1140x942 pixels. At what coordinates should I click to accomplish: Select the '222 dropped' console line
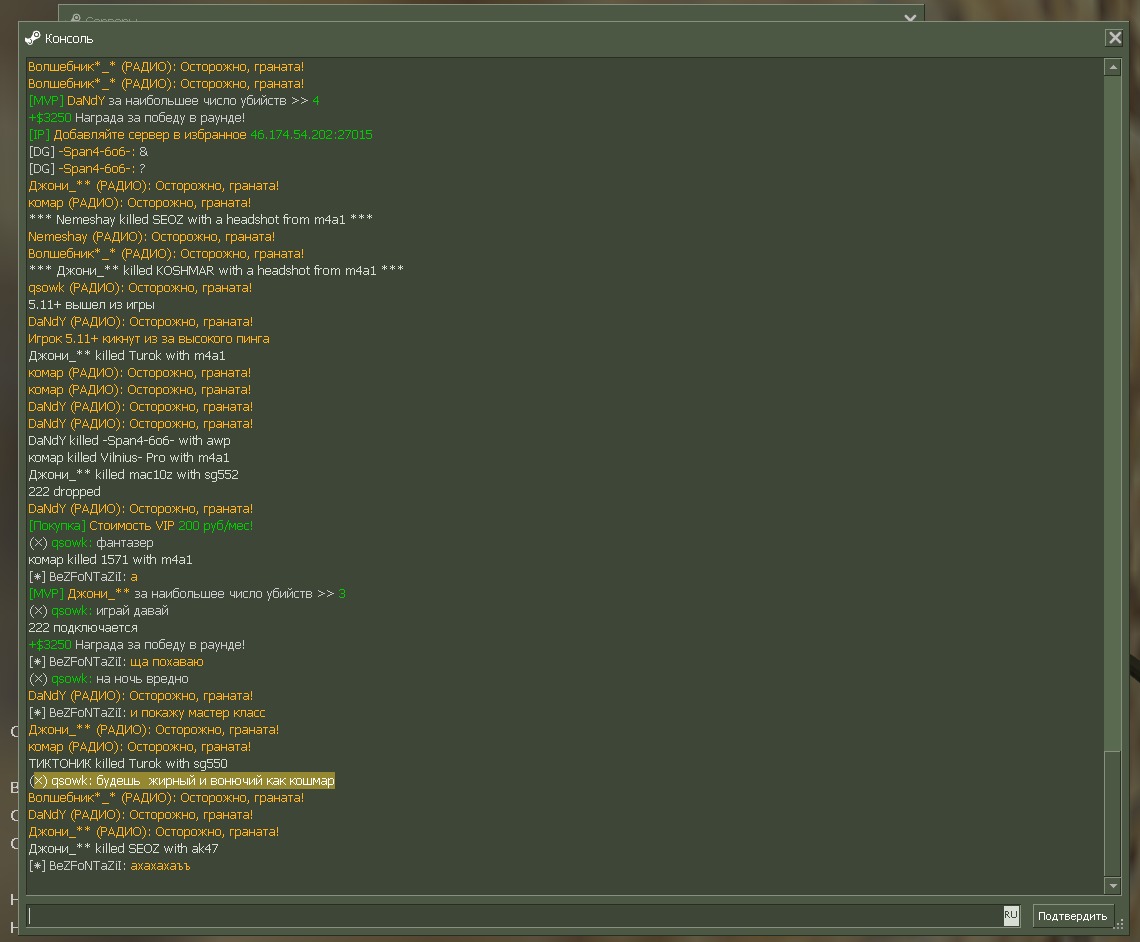pyautogui.click(x=64, y=492)
